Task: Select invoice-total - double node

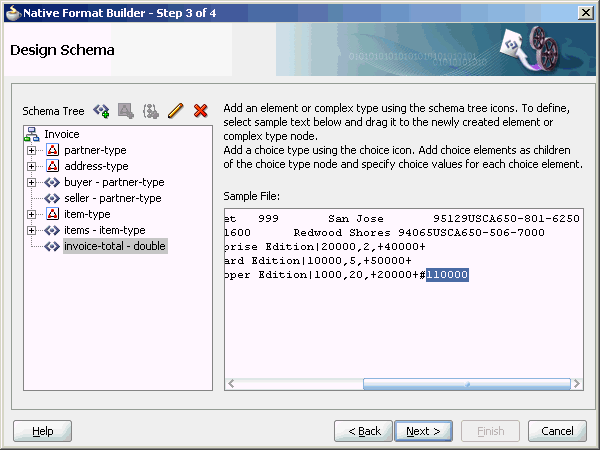Action: pos(115,246)
